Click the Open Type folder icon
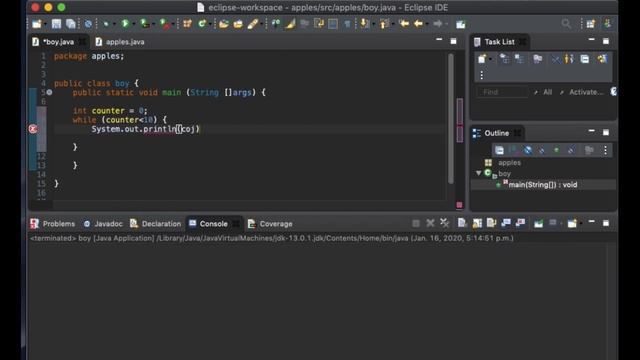Screen dimensions: 640x360 pyautogui.click(x=224, y=24)
